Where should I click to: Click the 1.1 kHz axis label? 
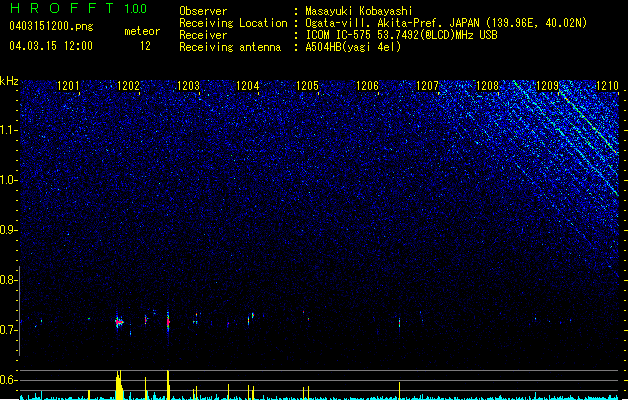(9, 130)
